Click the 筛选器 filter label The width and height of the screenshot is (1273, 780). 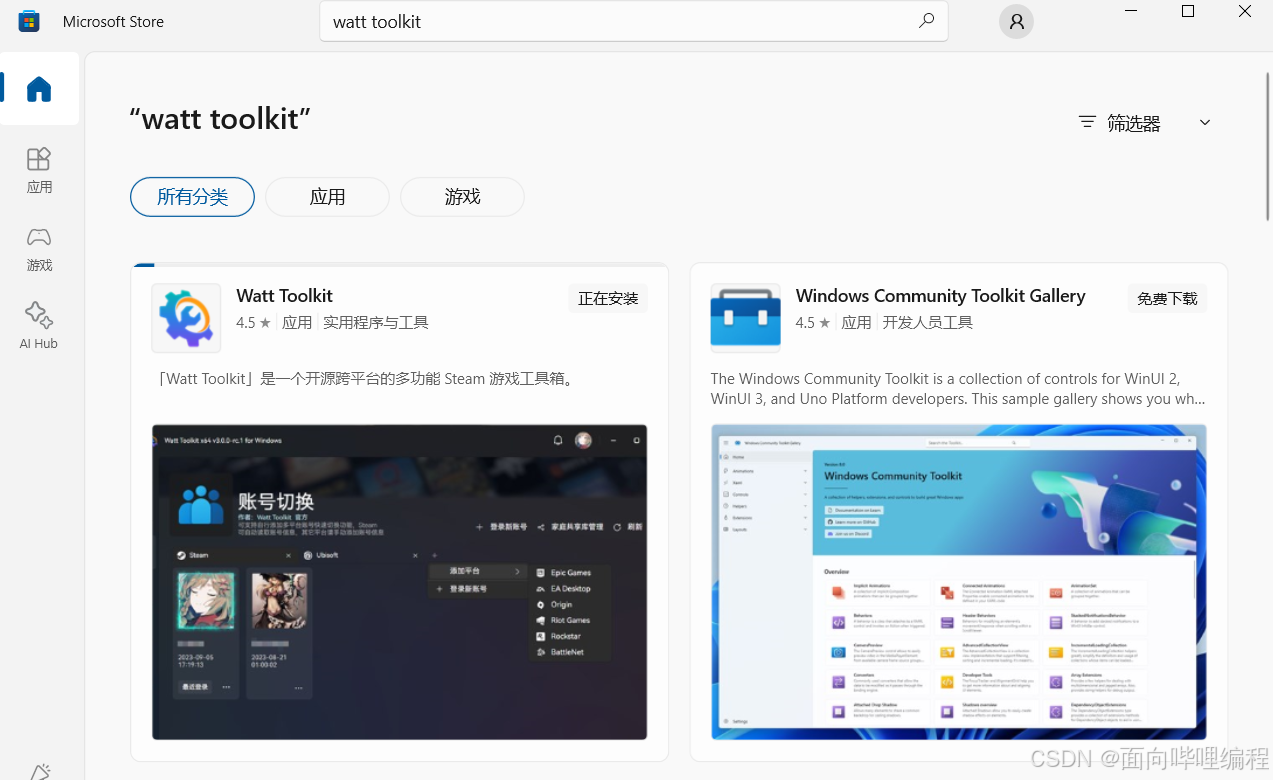pos(1134,123)
